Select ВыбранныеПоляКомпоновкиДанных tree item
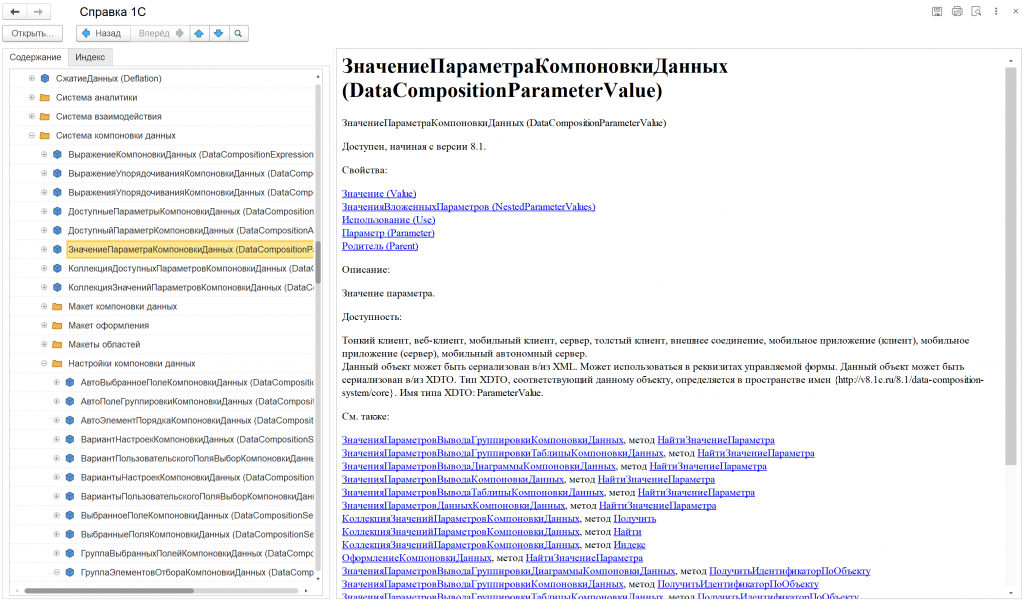Screen dimensions: 1024x602 197,534
